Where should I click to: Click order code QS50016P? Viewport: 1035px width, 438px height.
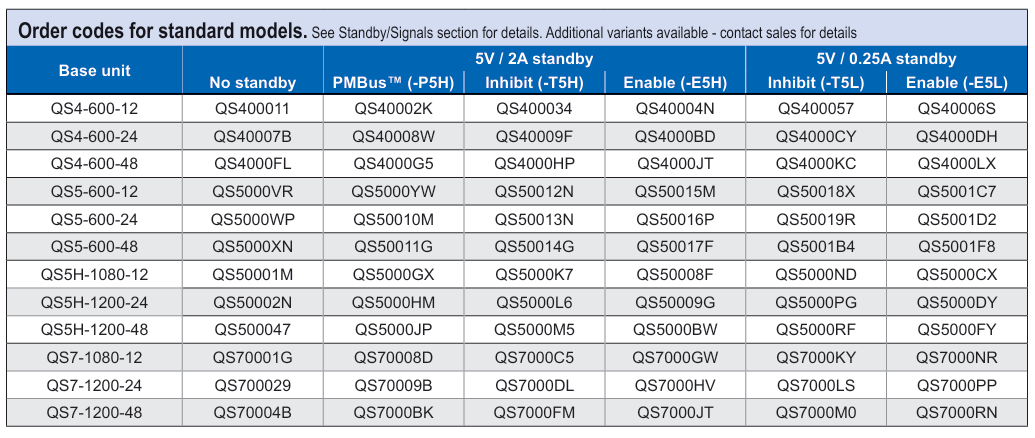click(675, 220)
